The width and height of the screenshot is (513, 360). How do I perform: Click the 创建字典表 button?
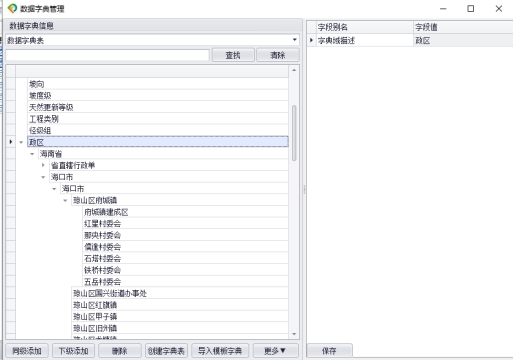click(x=166, y=351)
